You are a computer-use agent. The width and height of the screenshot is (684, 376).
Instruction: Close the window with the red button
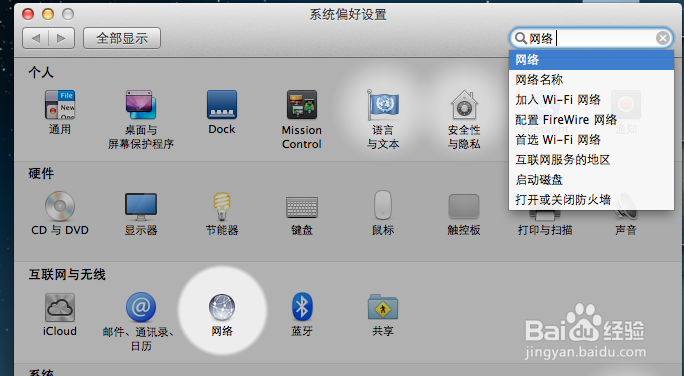coord(28,14)
